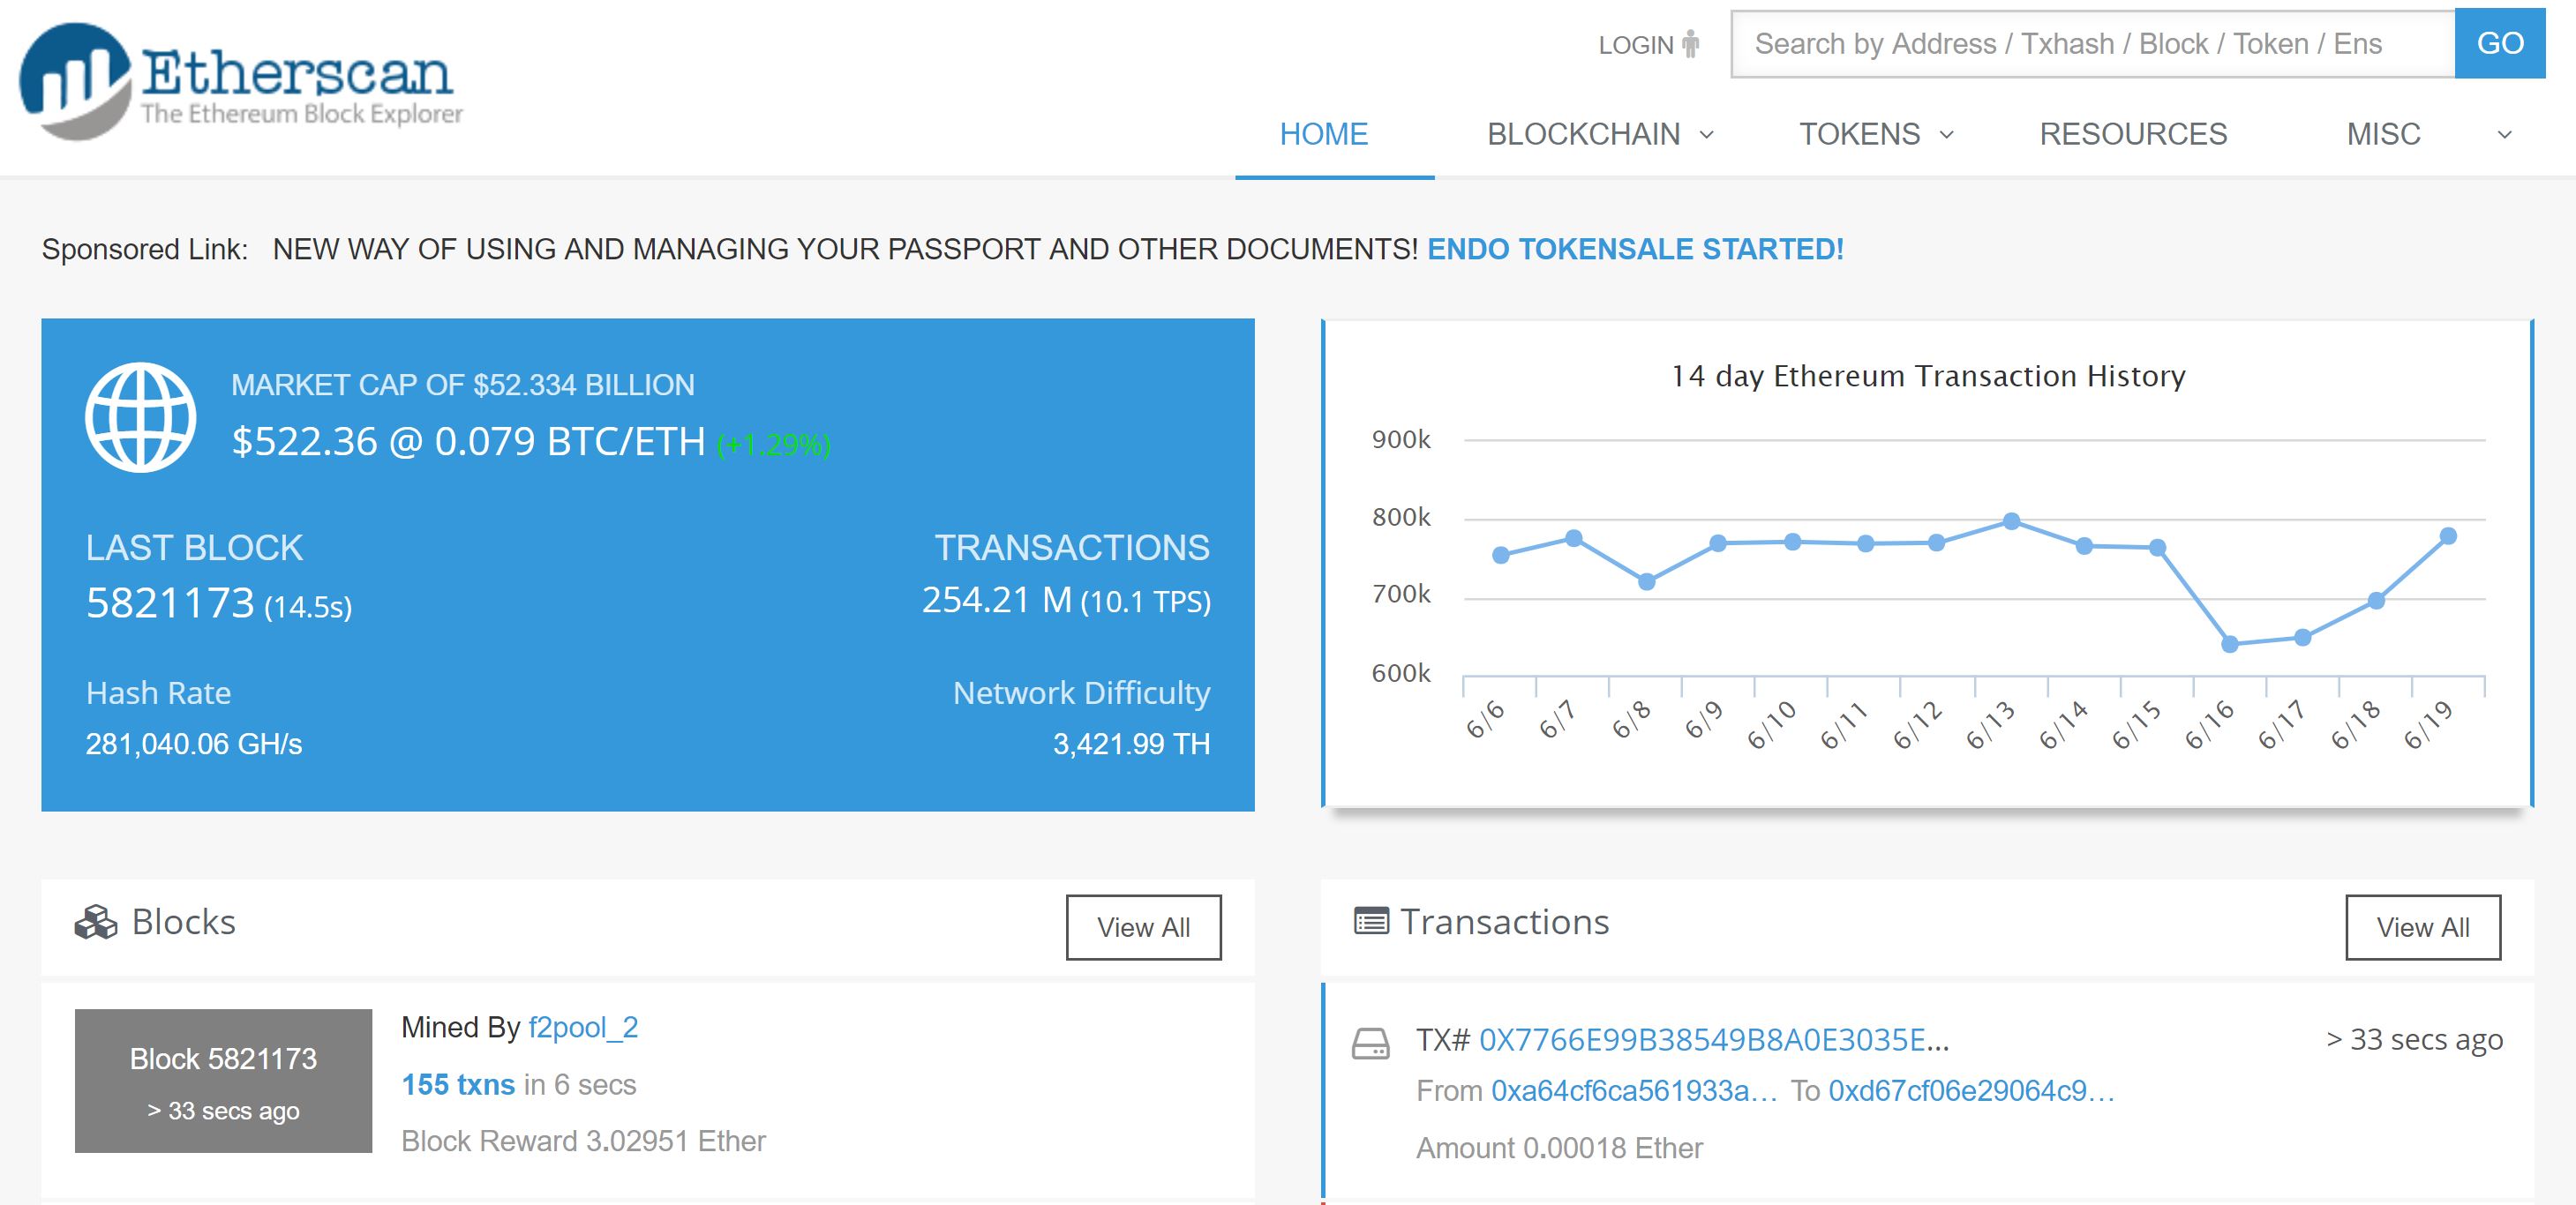The width and height of the screenshot is (2576, 1205).
Task: Open the ENDO TOKENSALE STARTED sponsored link
Action: click(x=1635, y=249)
